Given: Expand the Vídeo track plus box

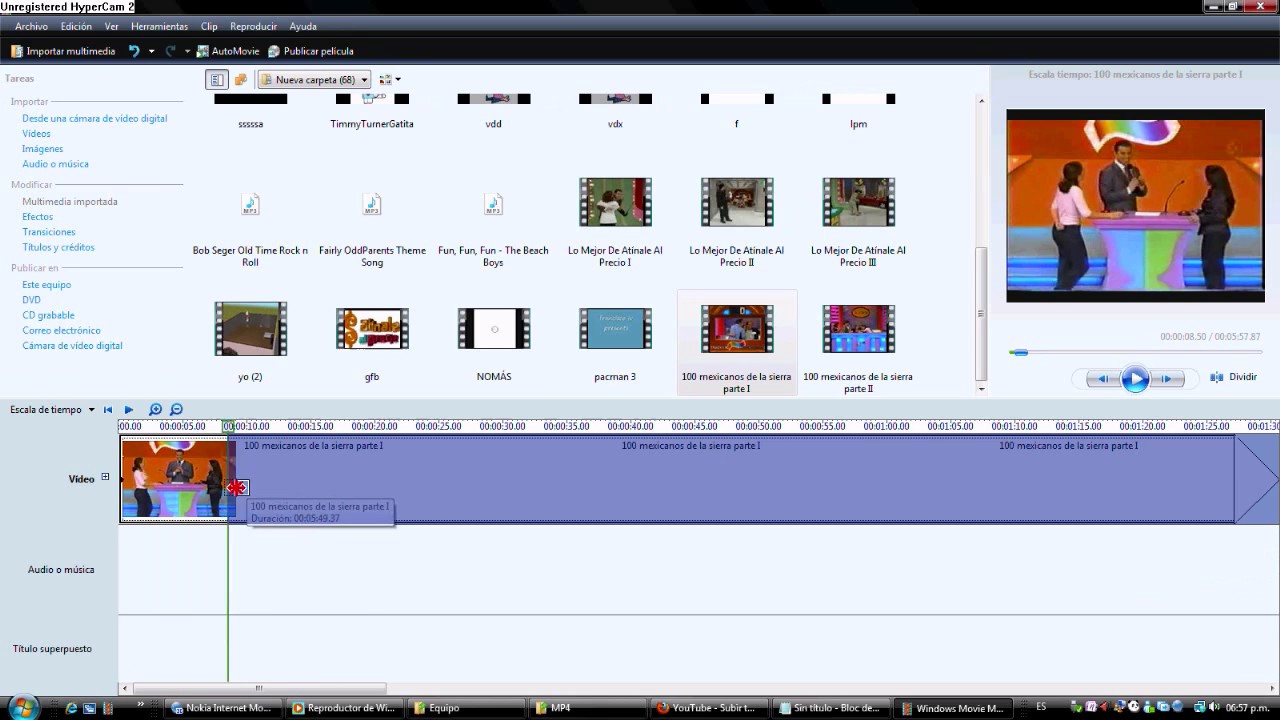Looking at the screenshot, I should (x=105, y=478).
